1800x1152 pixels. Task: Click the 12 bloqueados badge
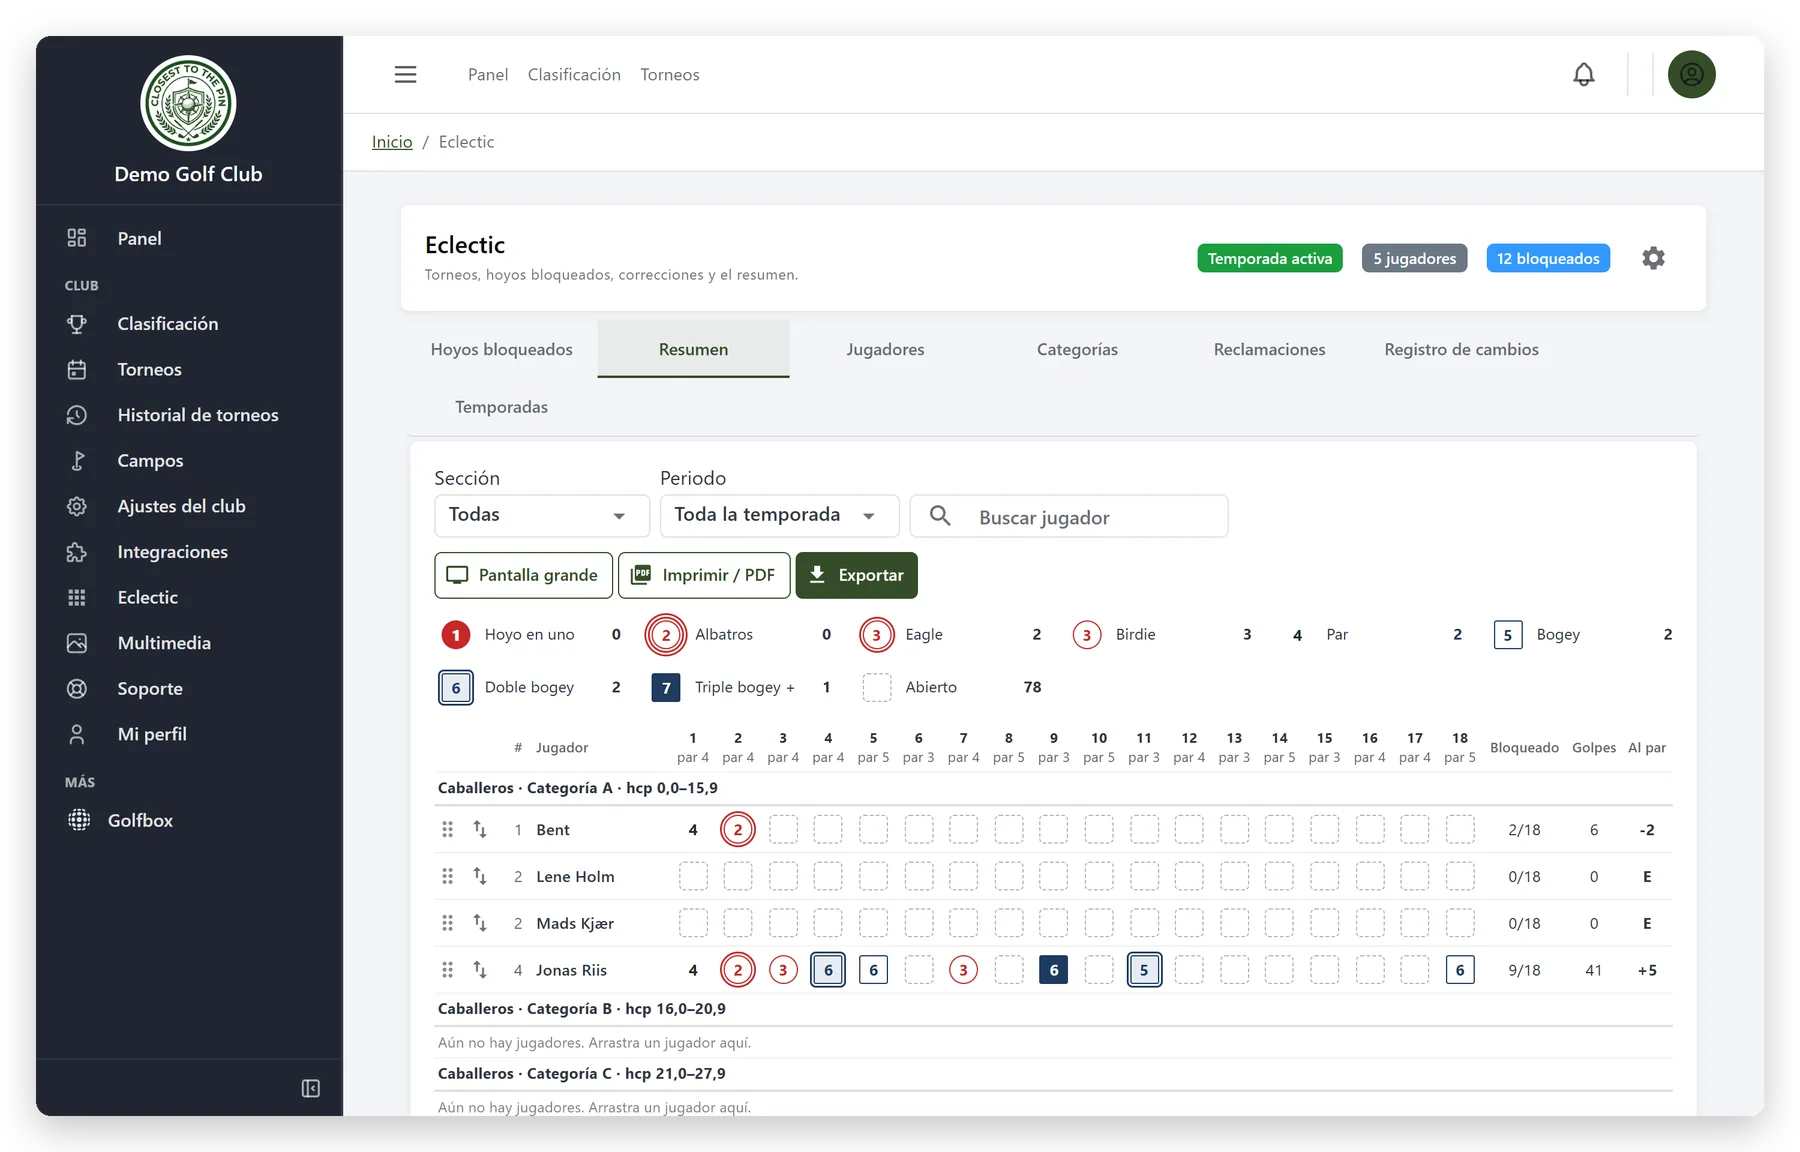pos(1548,258)
